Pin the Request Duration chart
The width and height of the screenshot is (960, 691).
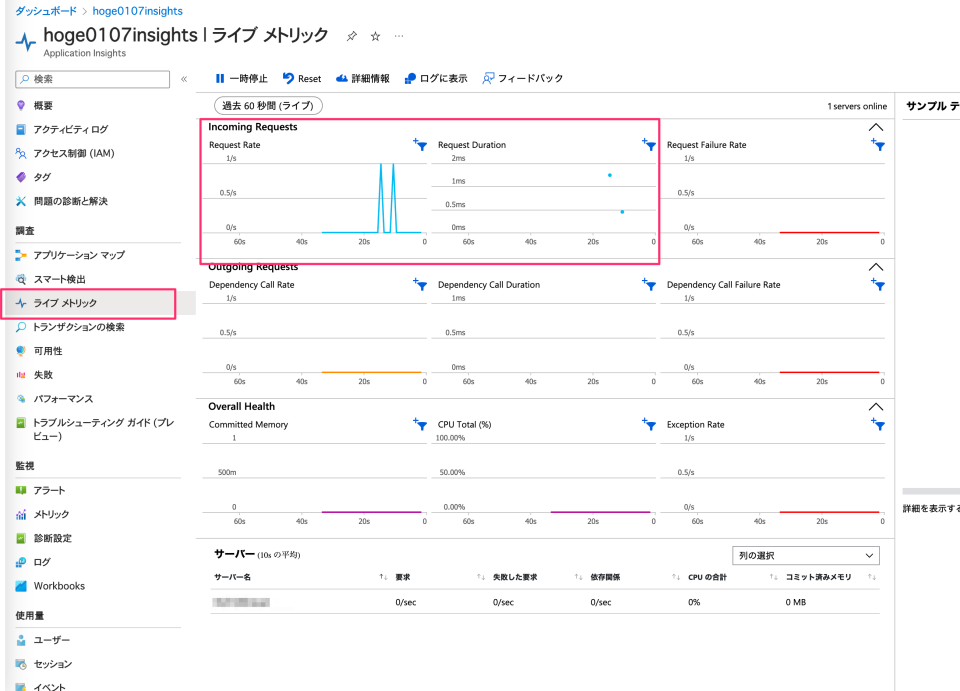click(x=650, y=144)
